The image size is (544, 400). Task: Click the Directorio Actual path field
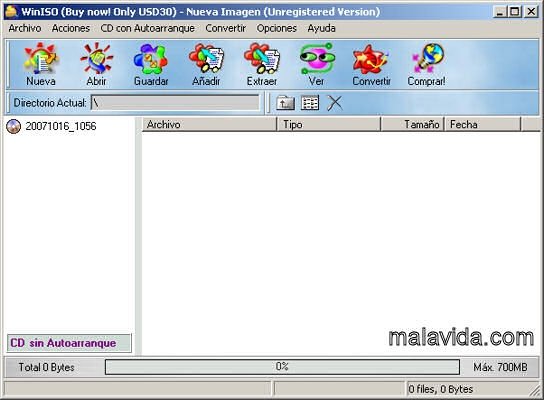coord(175,103)
